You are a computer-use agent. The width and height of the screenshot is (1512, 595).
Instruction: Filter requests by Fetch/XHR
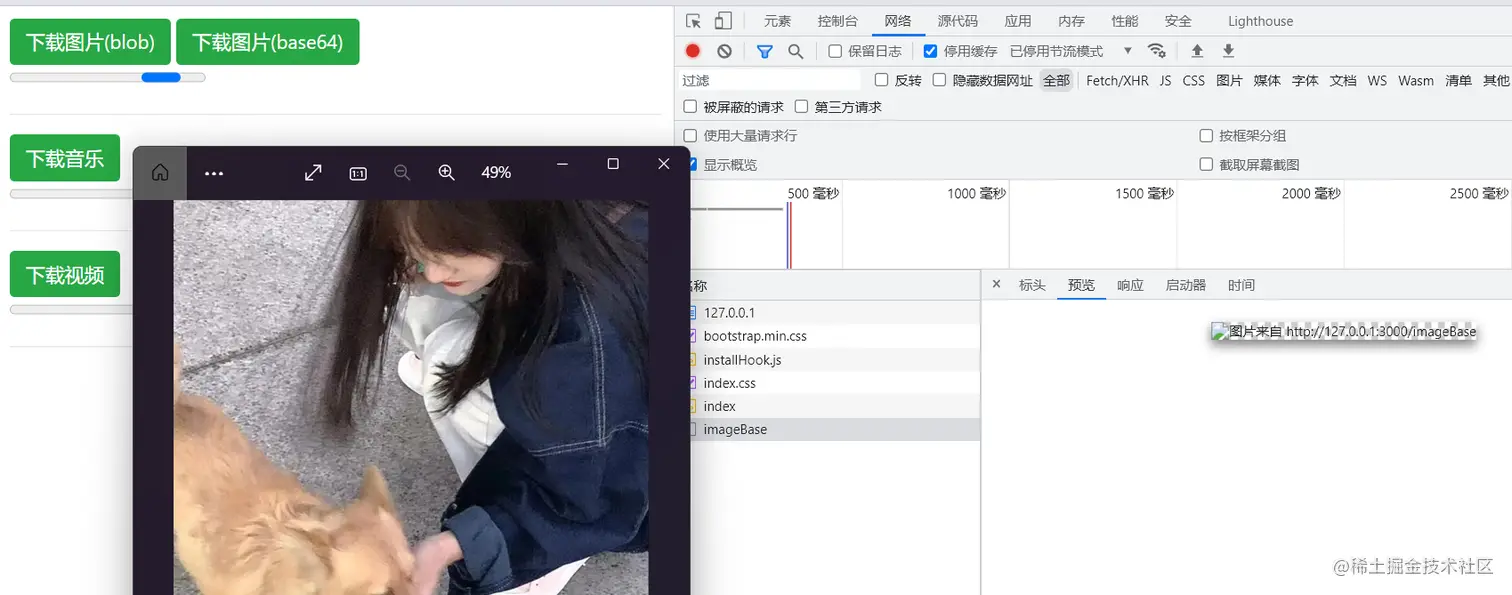[1117, 80]
